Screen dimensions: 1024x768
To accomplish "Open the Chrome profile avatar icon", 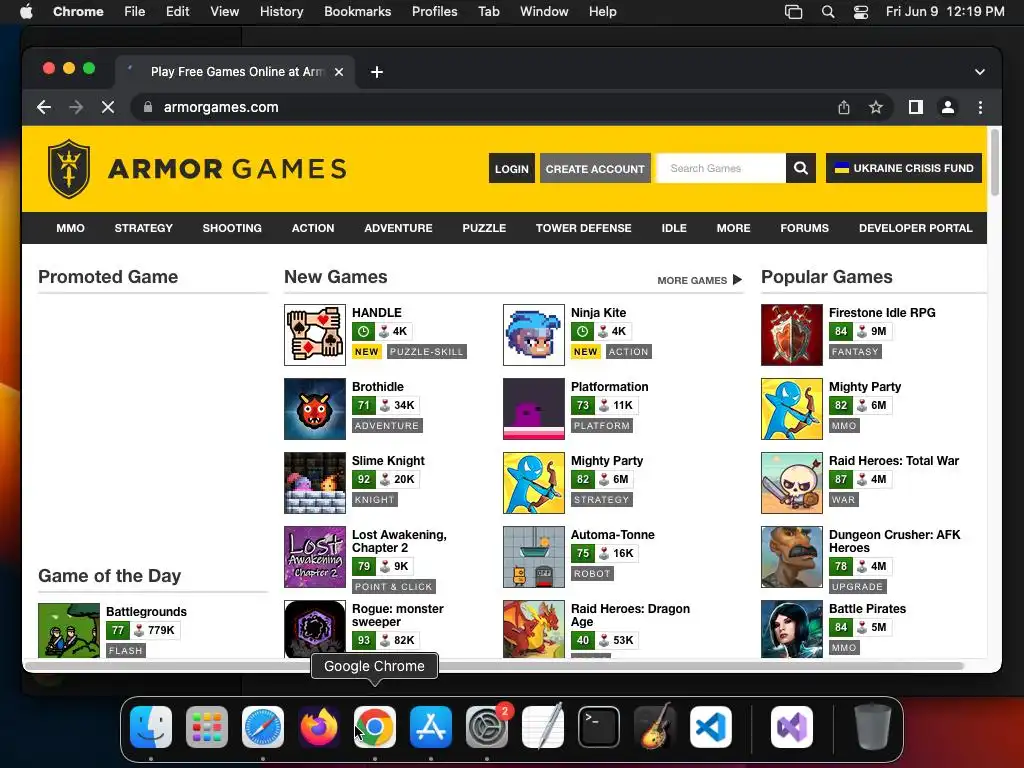I will point(948,107).
